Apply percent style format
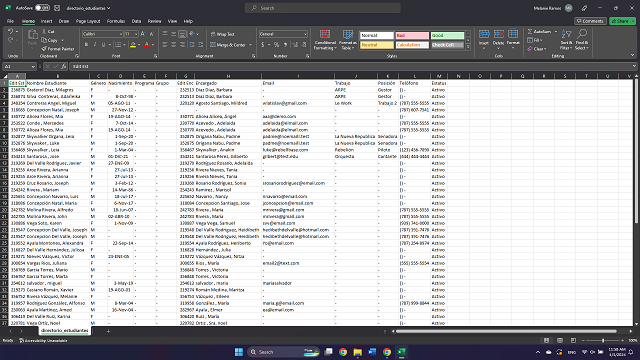Screen dimensions: 640x360 coord(276,45)
